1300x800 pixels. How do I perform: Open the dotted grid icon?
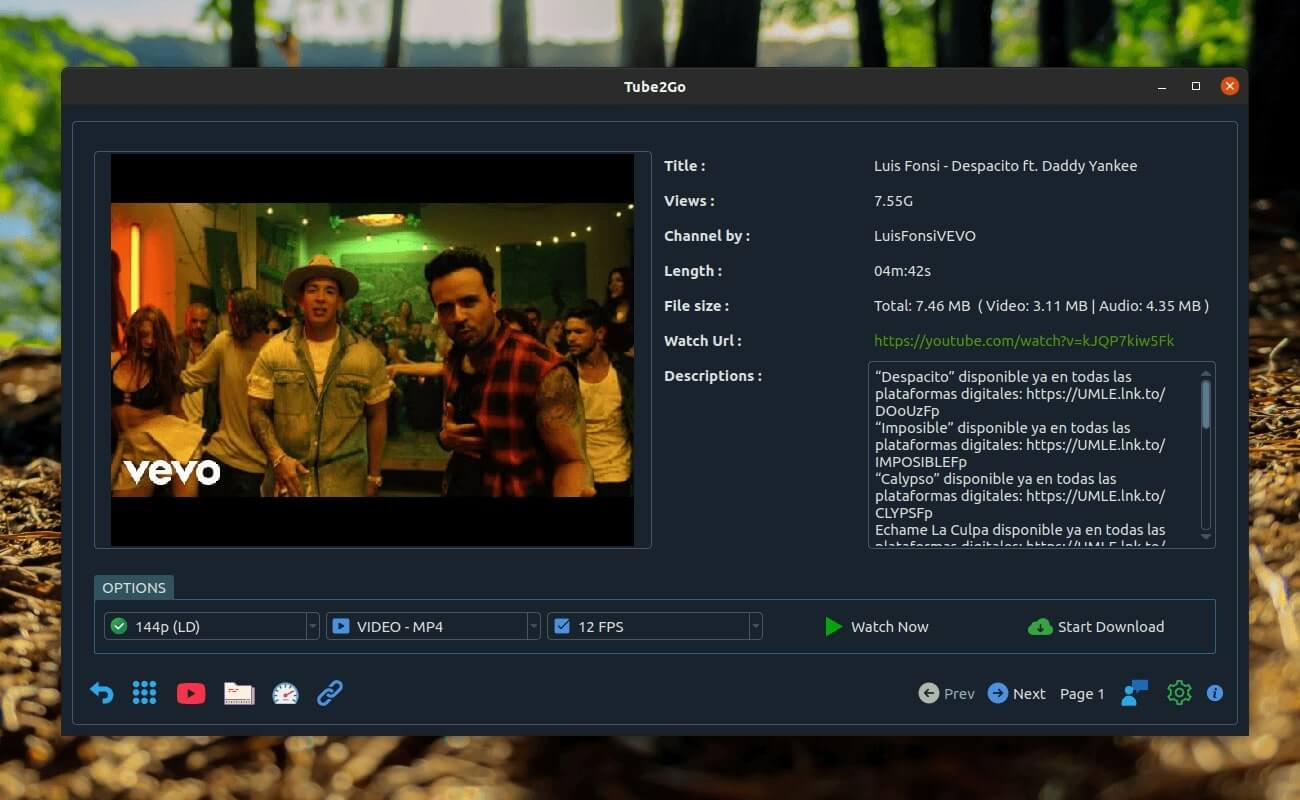tap(145, 693)
